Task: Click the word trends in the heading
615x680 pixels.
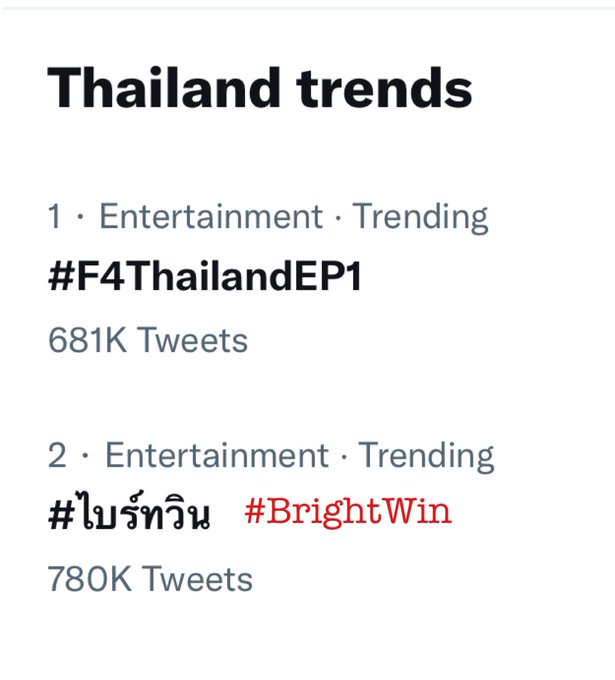Action: pos(384,88)
